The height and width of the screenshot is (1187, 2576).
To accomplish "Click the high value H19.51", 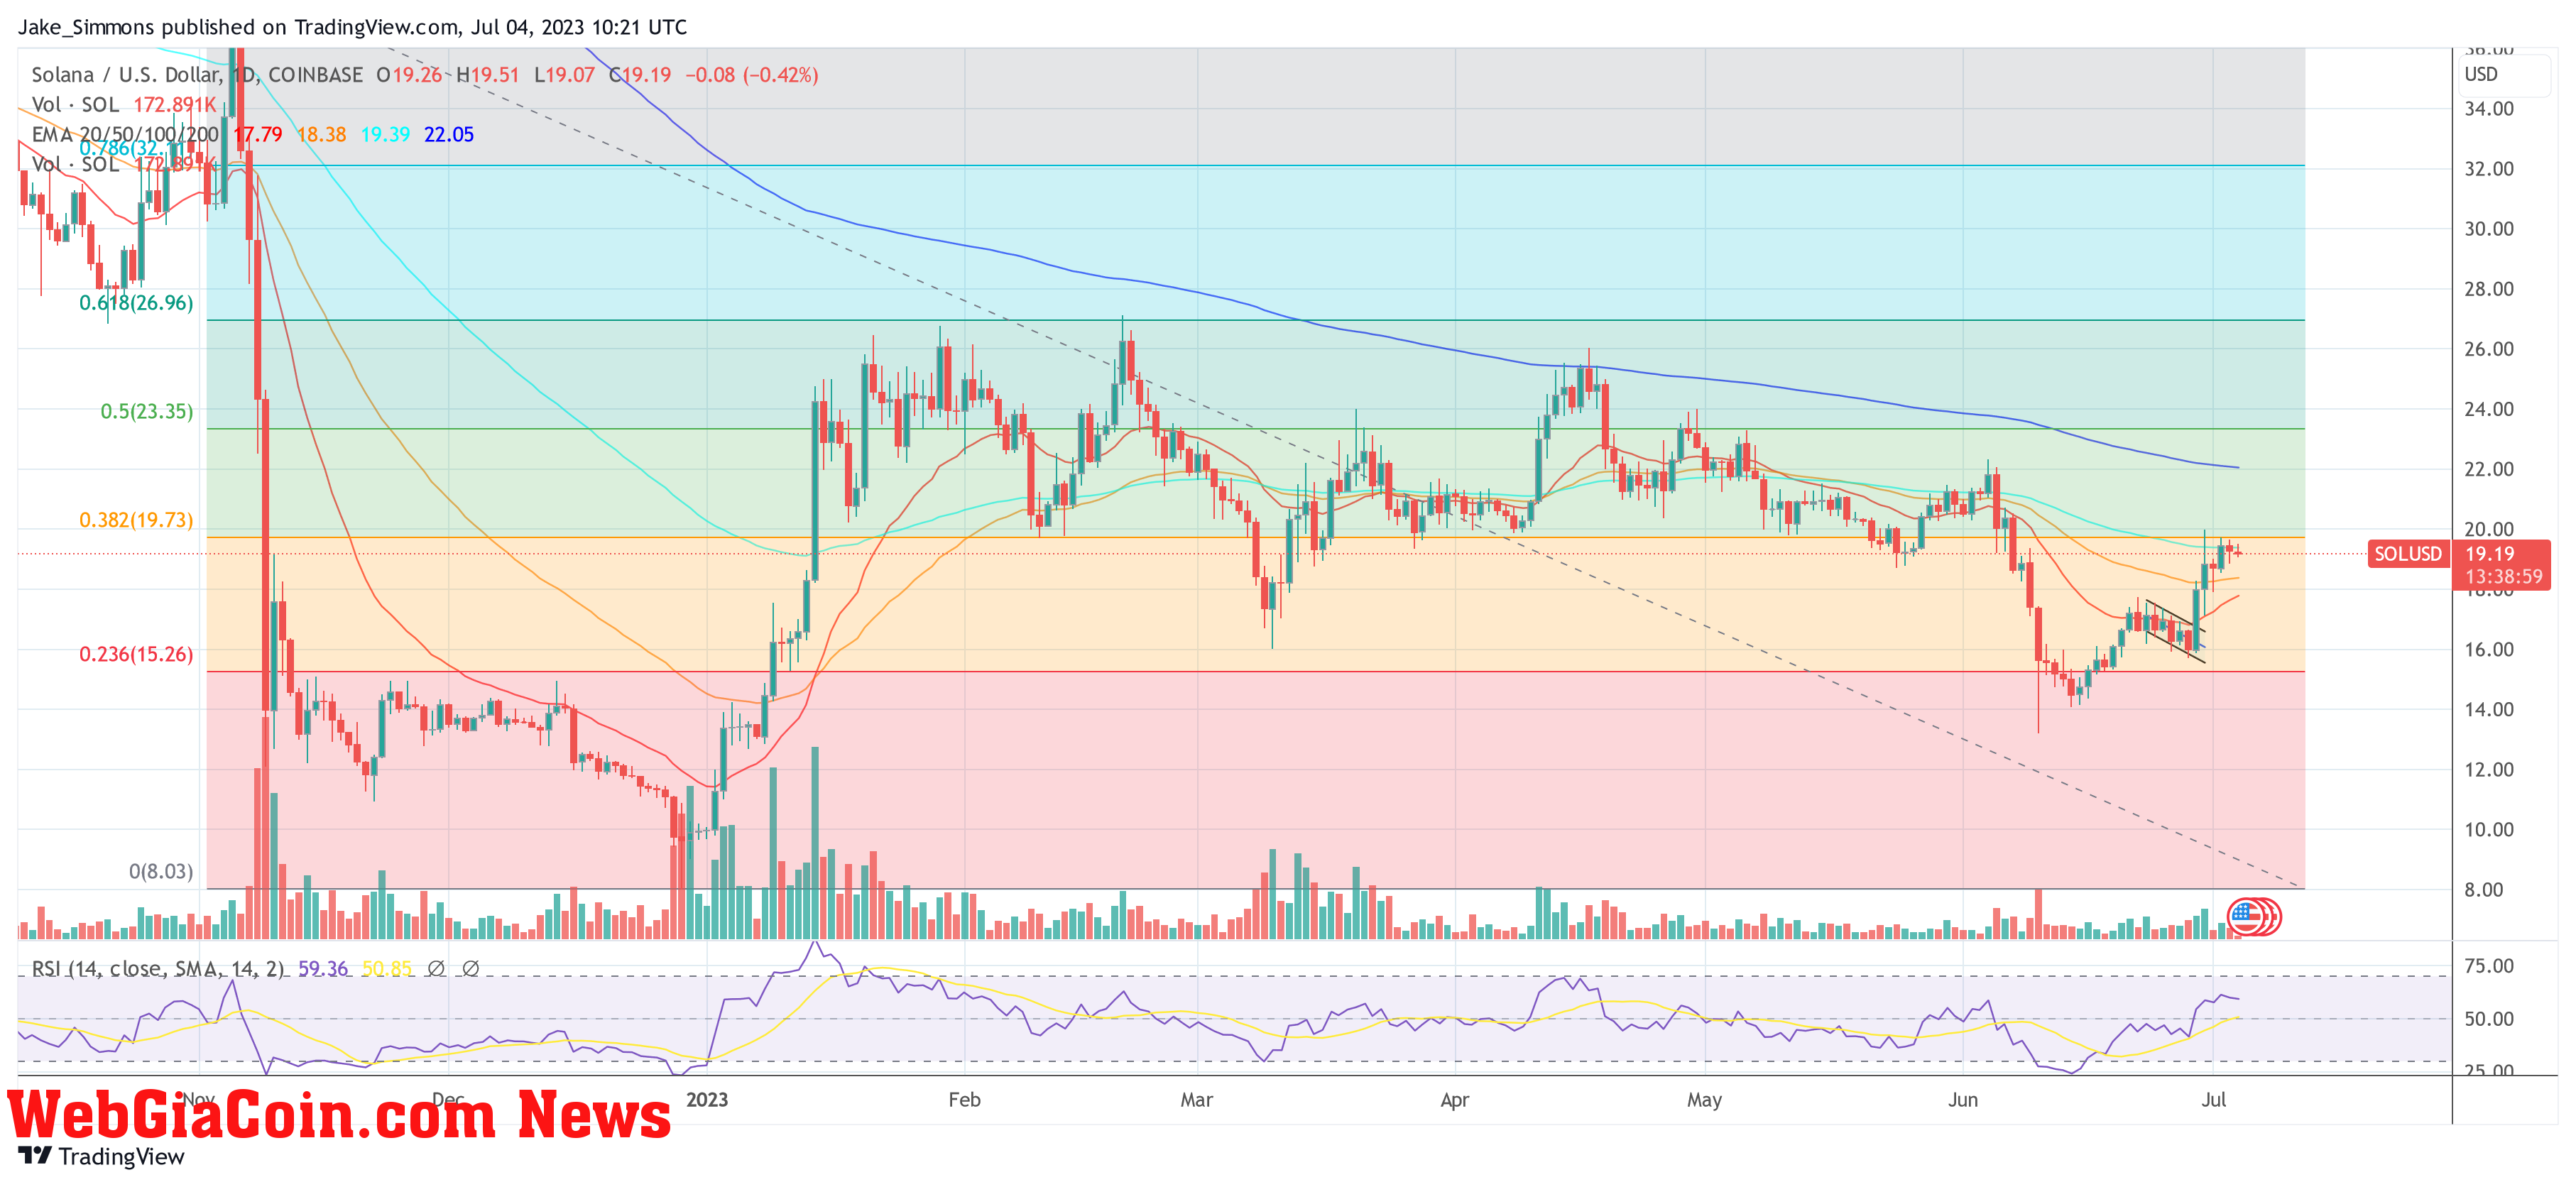I will point(488,75).
